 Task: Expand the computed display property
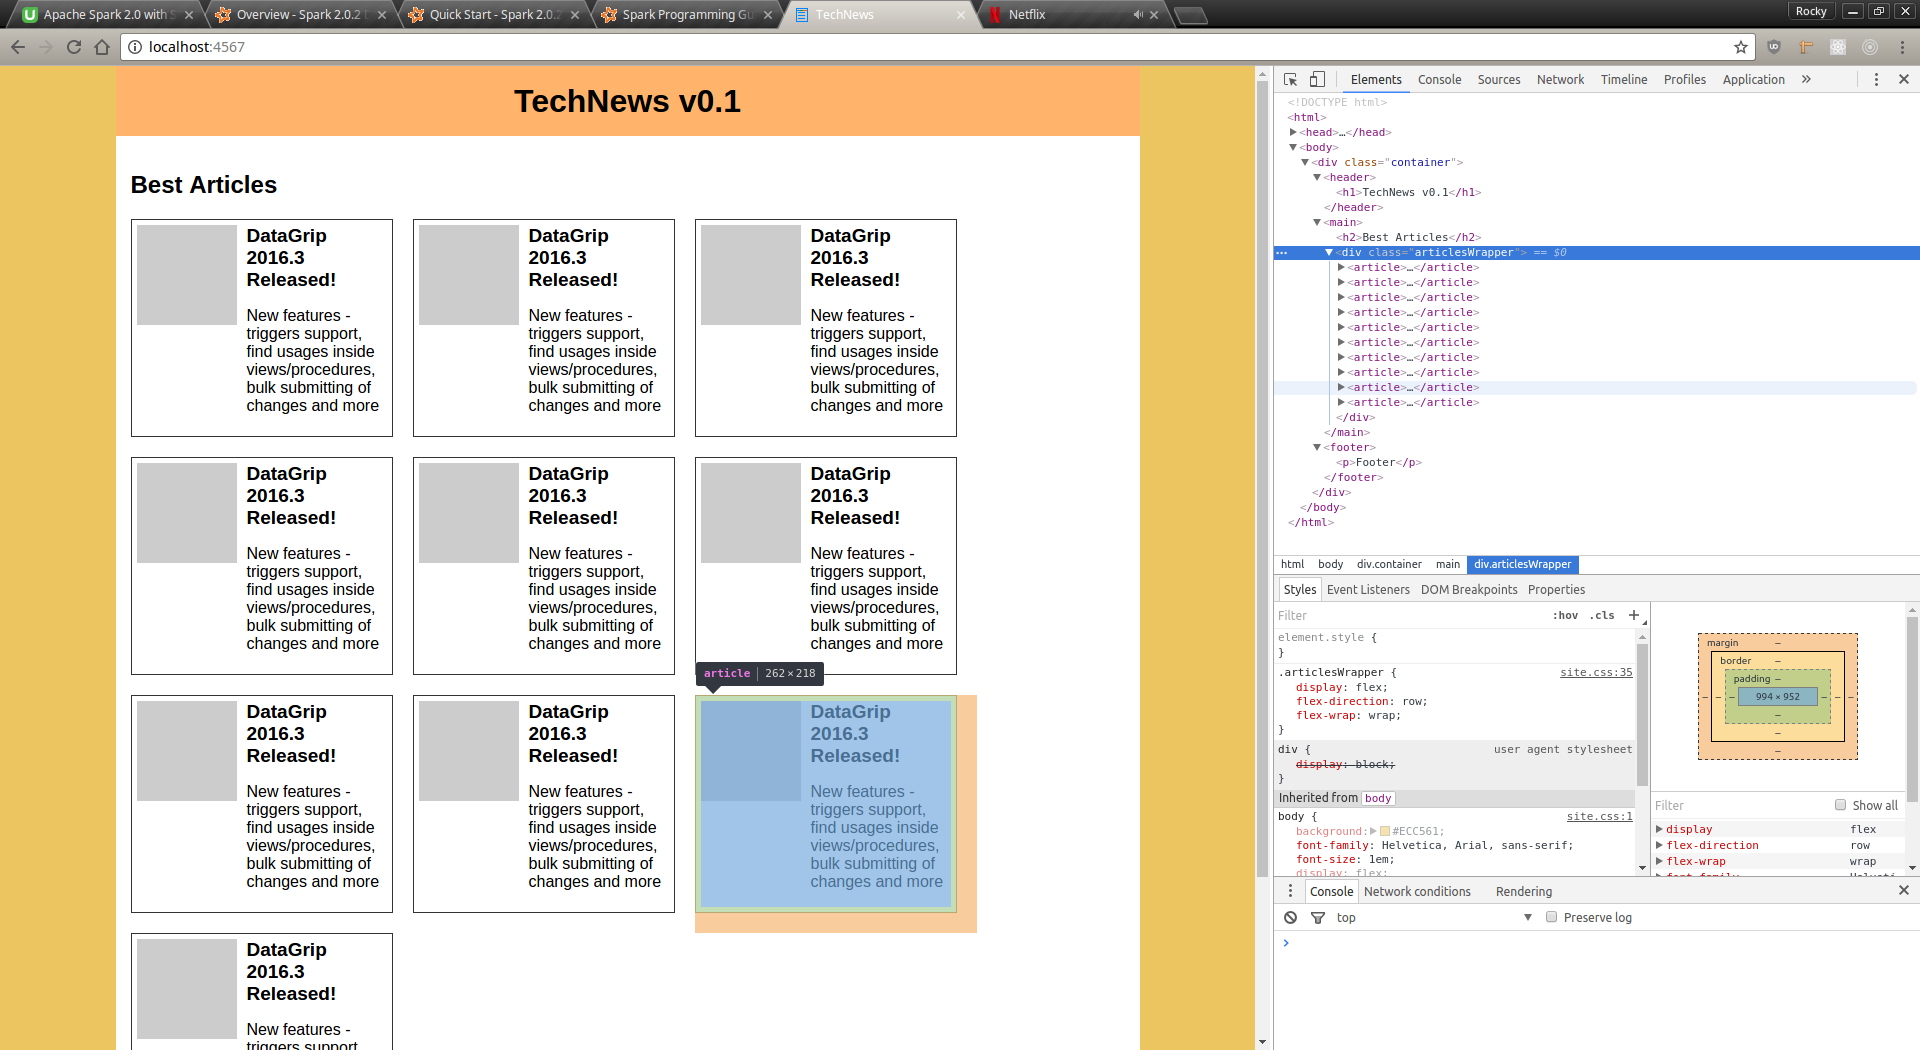point(1659,829)
